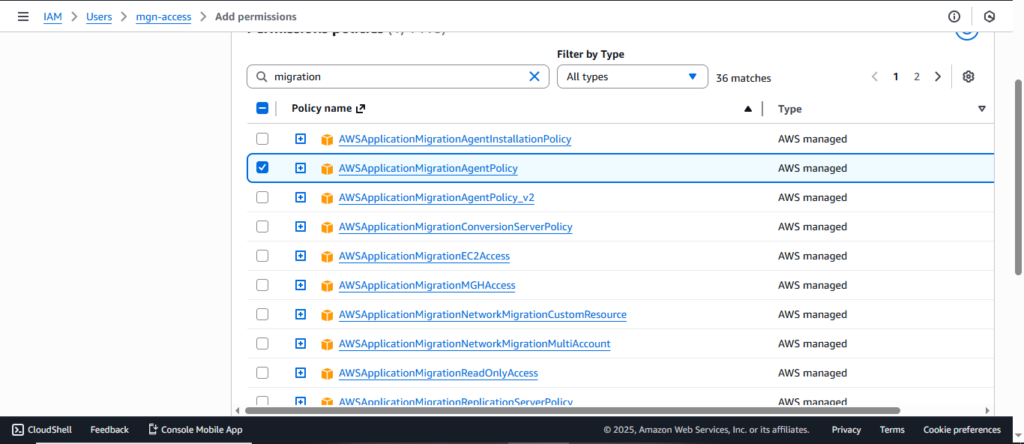
Task: Go to page 2 of results
Action: [916, 77]
